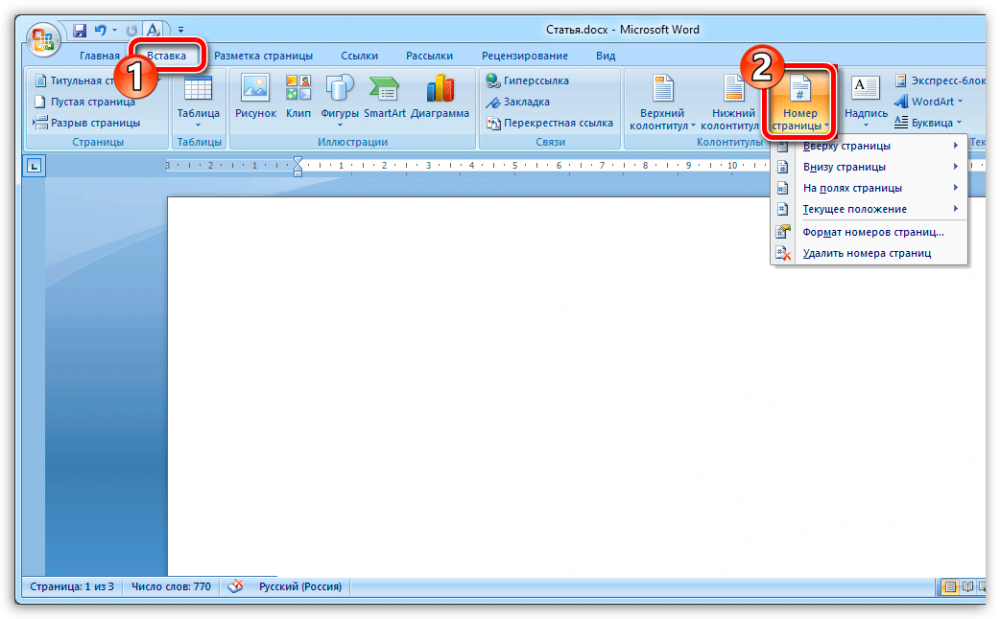Open the Таблица insert menu
This screenshot has height=619, width=1000.
[x=198, y=102]
